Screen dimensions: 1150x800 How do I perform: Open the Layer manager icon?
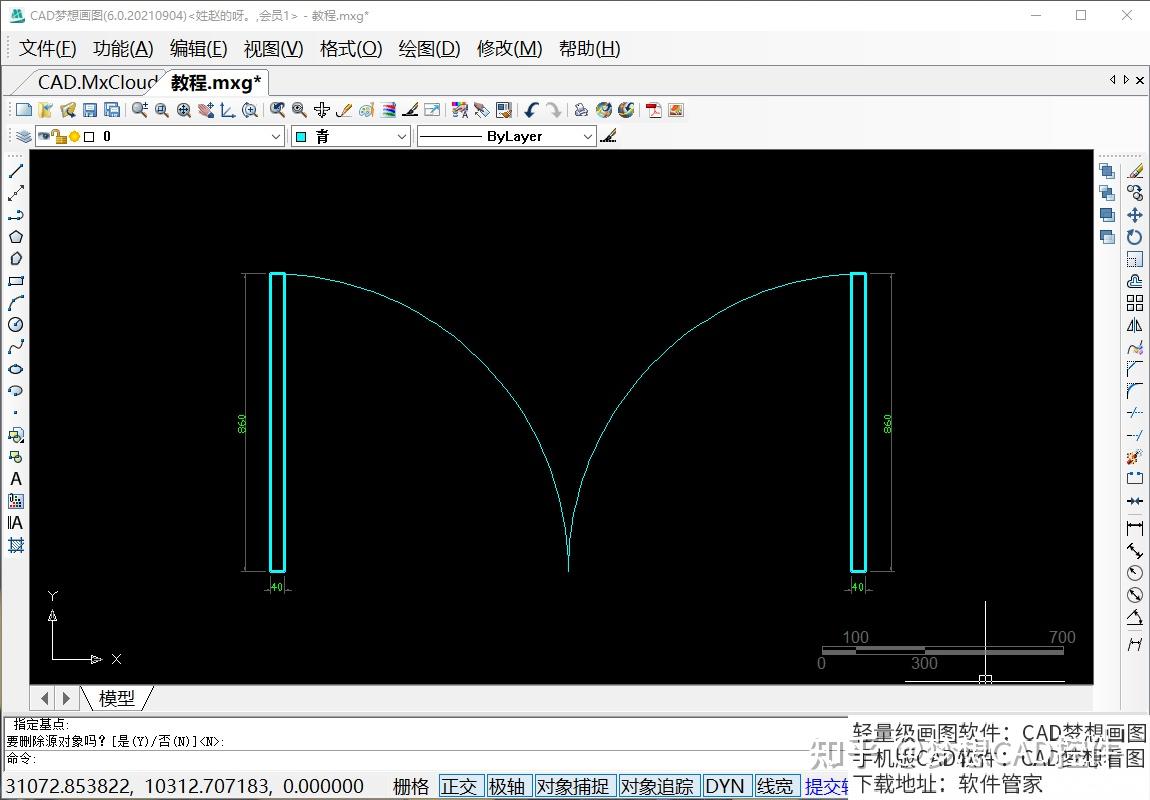point(23,136)
